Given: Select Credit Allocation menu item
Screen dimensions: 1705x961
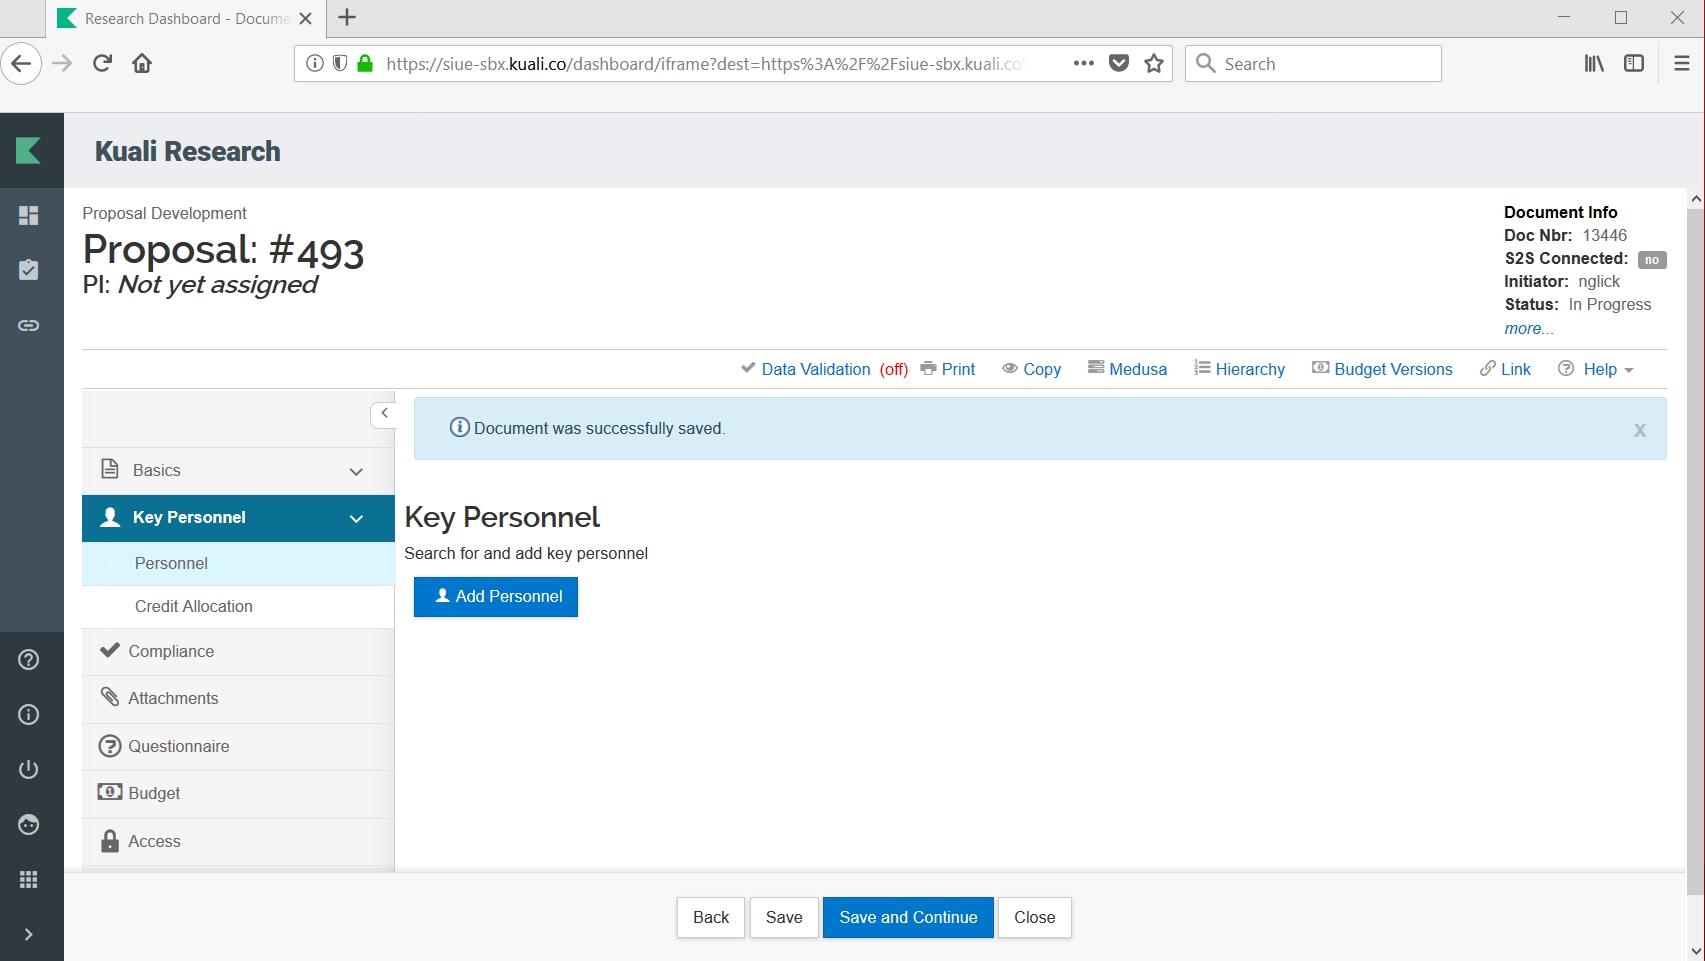Looking at the screenshot, I should pyautogui.click(x=194, y=606).
